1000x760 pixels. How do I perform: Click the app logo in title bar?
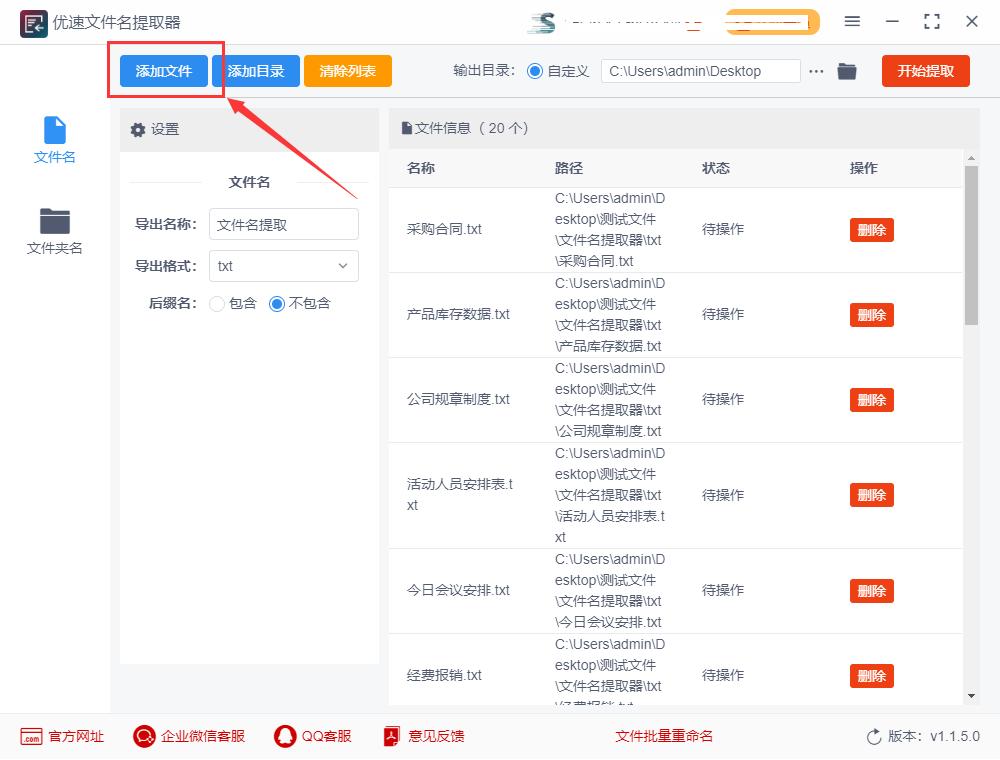point(32,22)
